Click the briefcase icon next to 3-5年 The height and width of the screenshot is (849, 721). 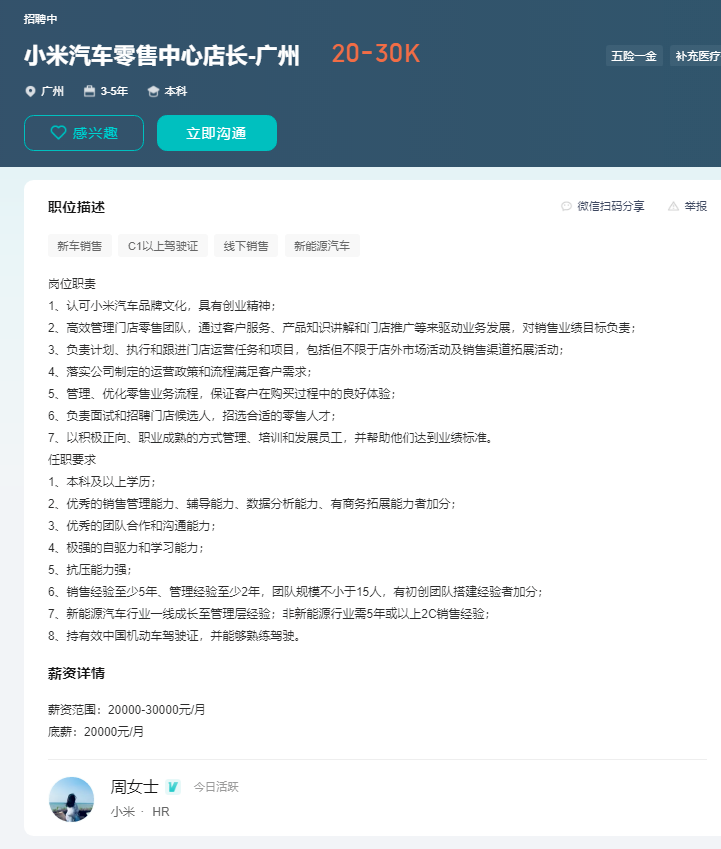click(89, 91)
